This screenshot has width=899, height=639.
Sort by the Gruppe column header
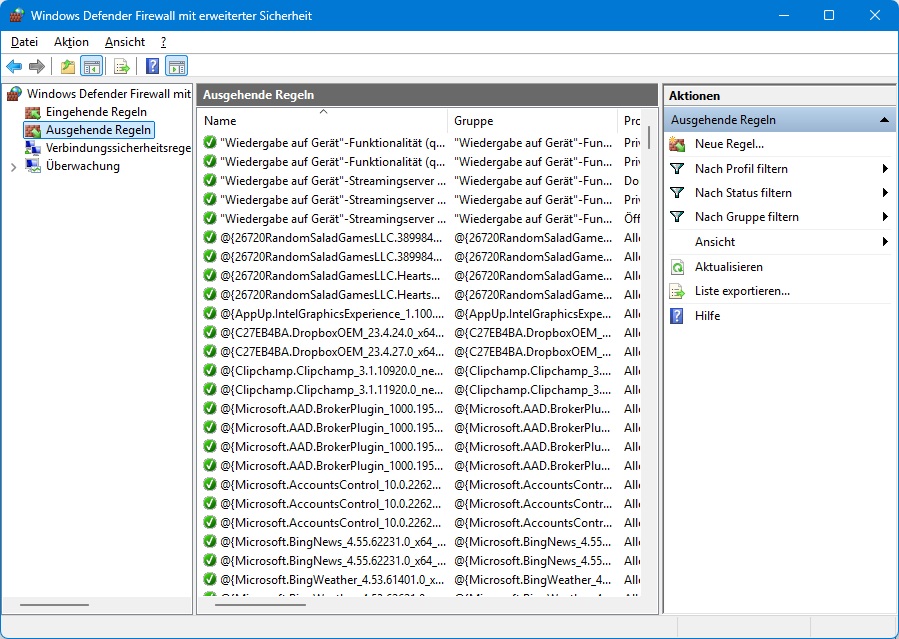pos(533,121)
